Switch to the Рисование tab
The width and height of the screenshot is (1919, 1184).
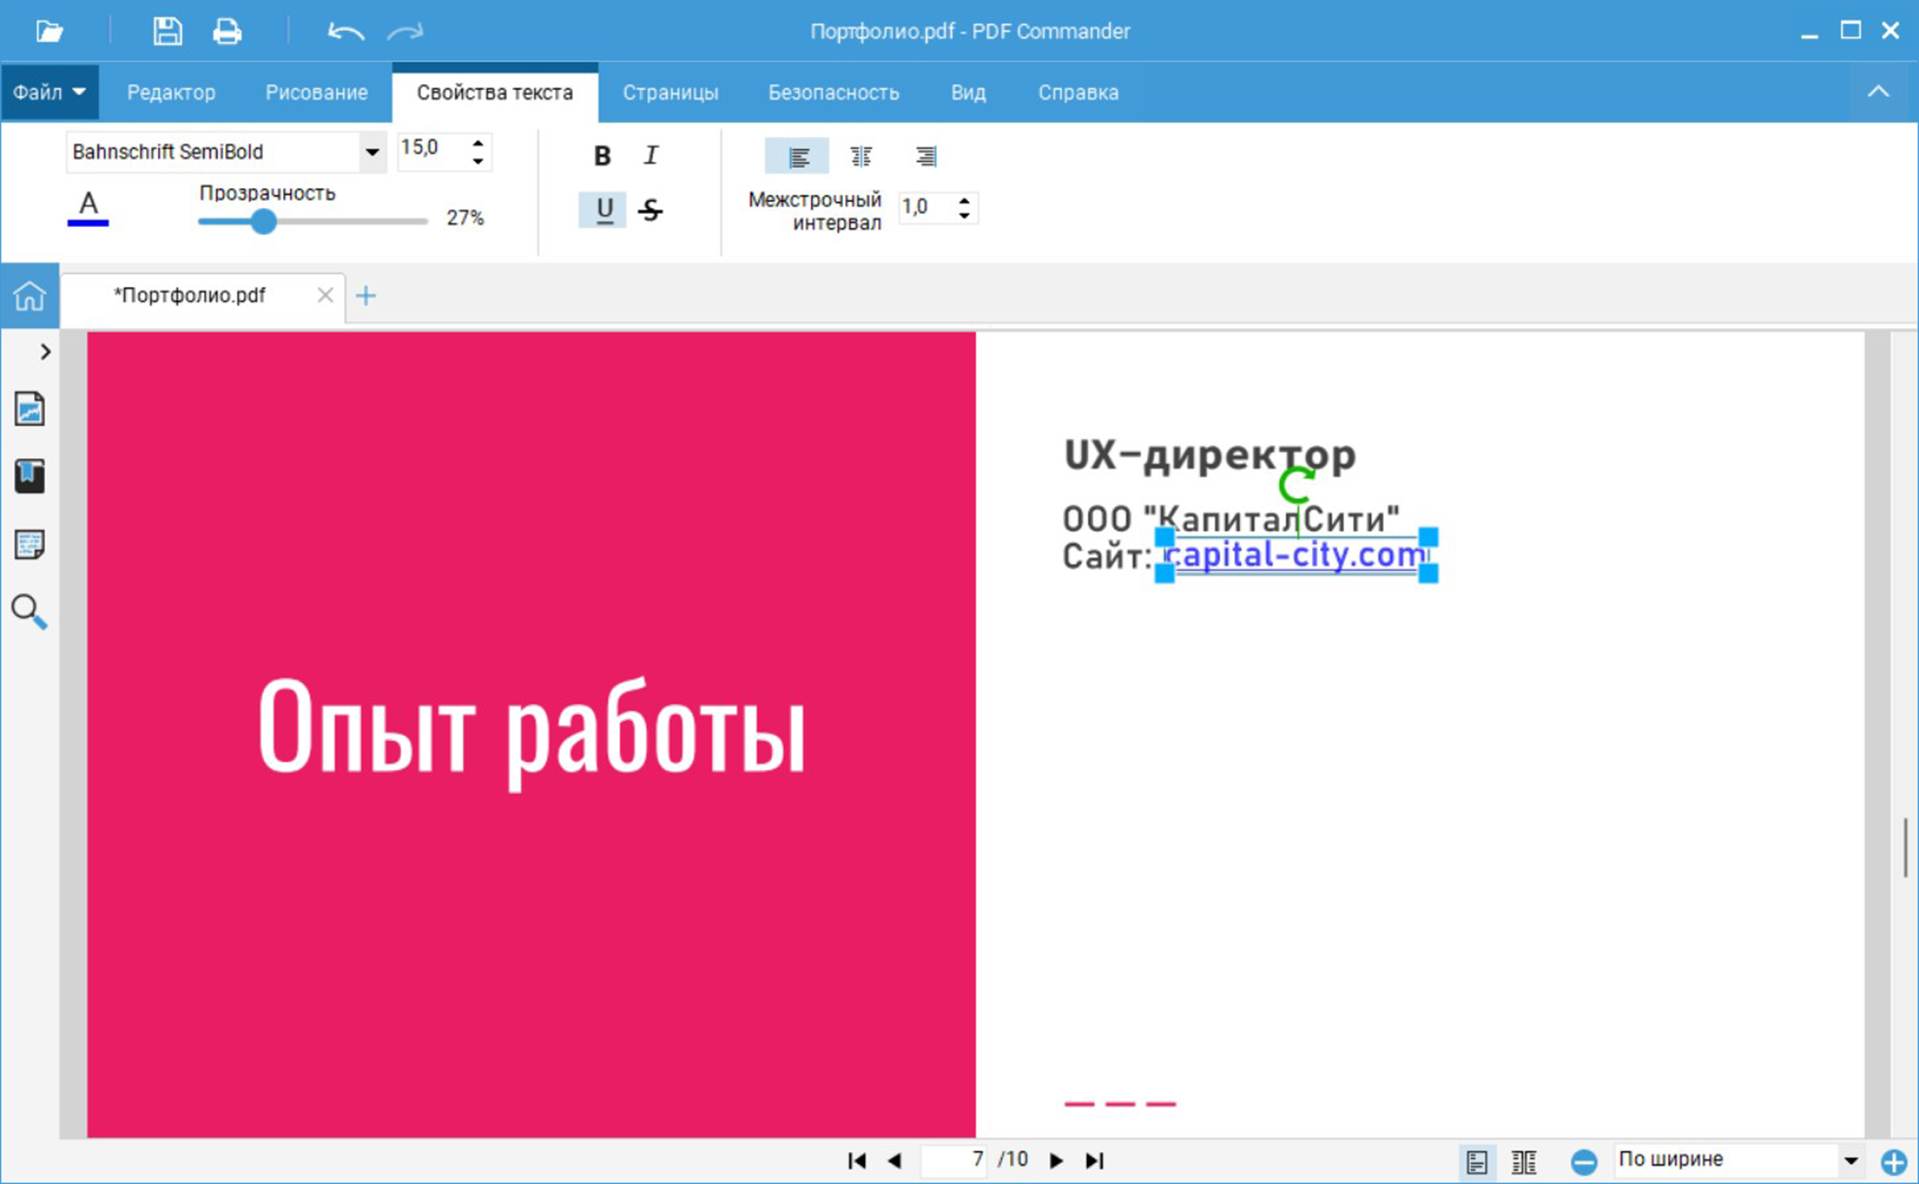[316, 93]
